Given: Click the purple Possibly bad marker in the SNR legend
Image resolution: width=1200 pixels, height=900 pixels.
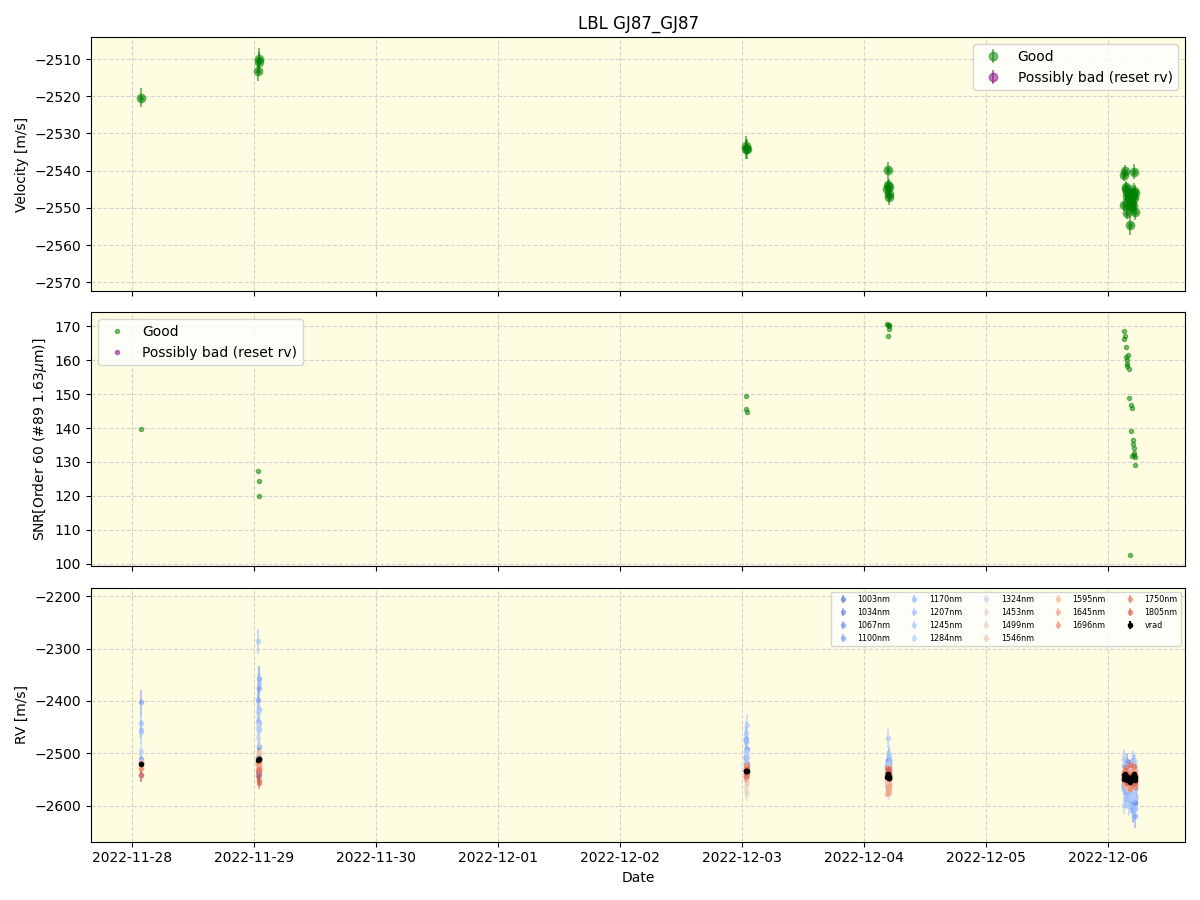Looking at the screenshot, I should pos(117,352).
